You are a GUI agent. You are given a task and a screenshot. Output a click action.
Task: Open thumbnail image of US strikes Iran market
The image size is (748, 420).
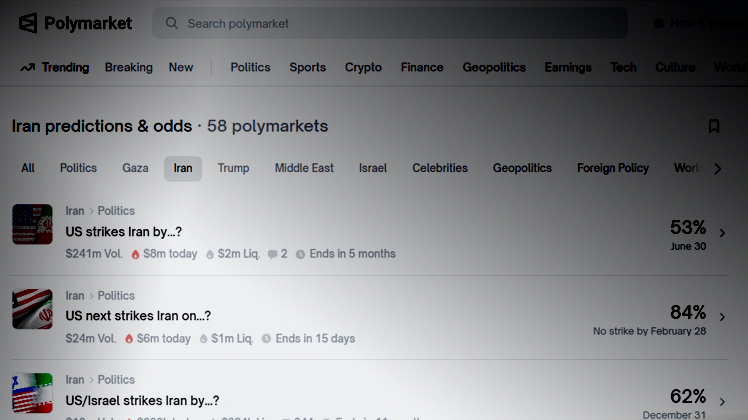point(32,224)
